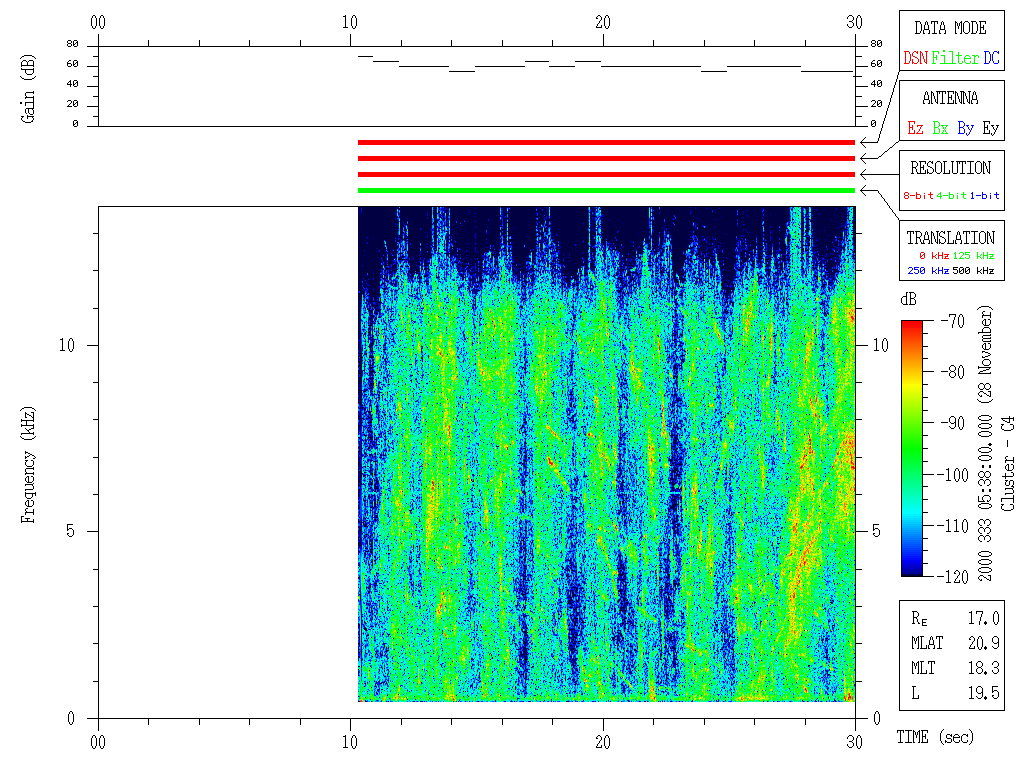
Task: Select the green Filter label in Data Mode
Action: (x=955, y=59)
